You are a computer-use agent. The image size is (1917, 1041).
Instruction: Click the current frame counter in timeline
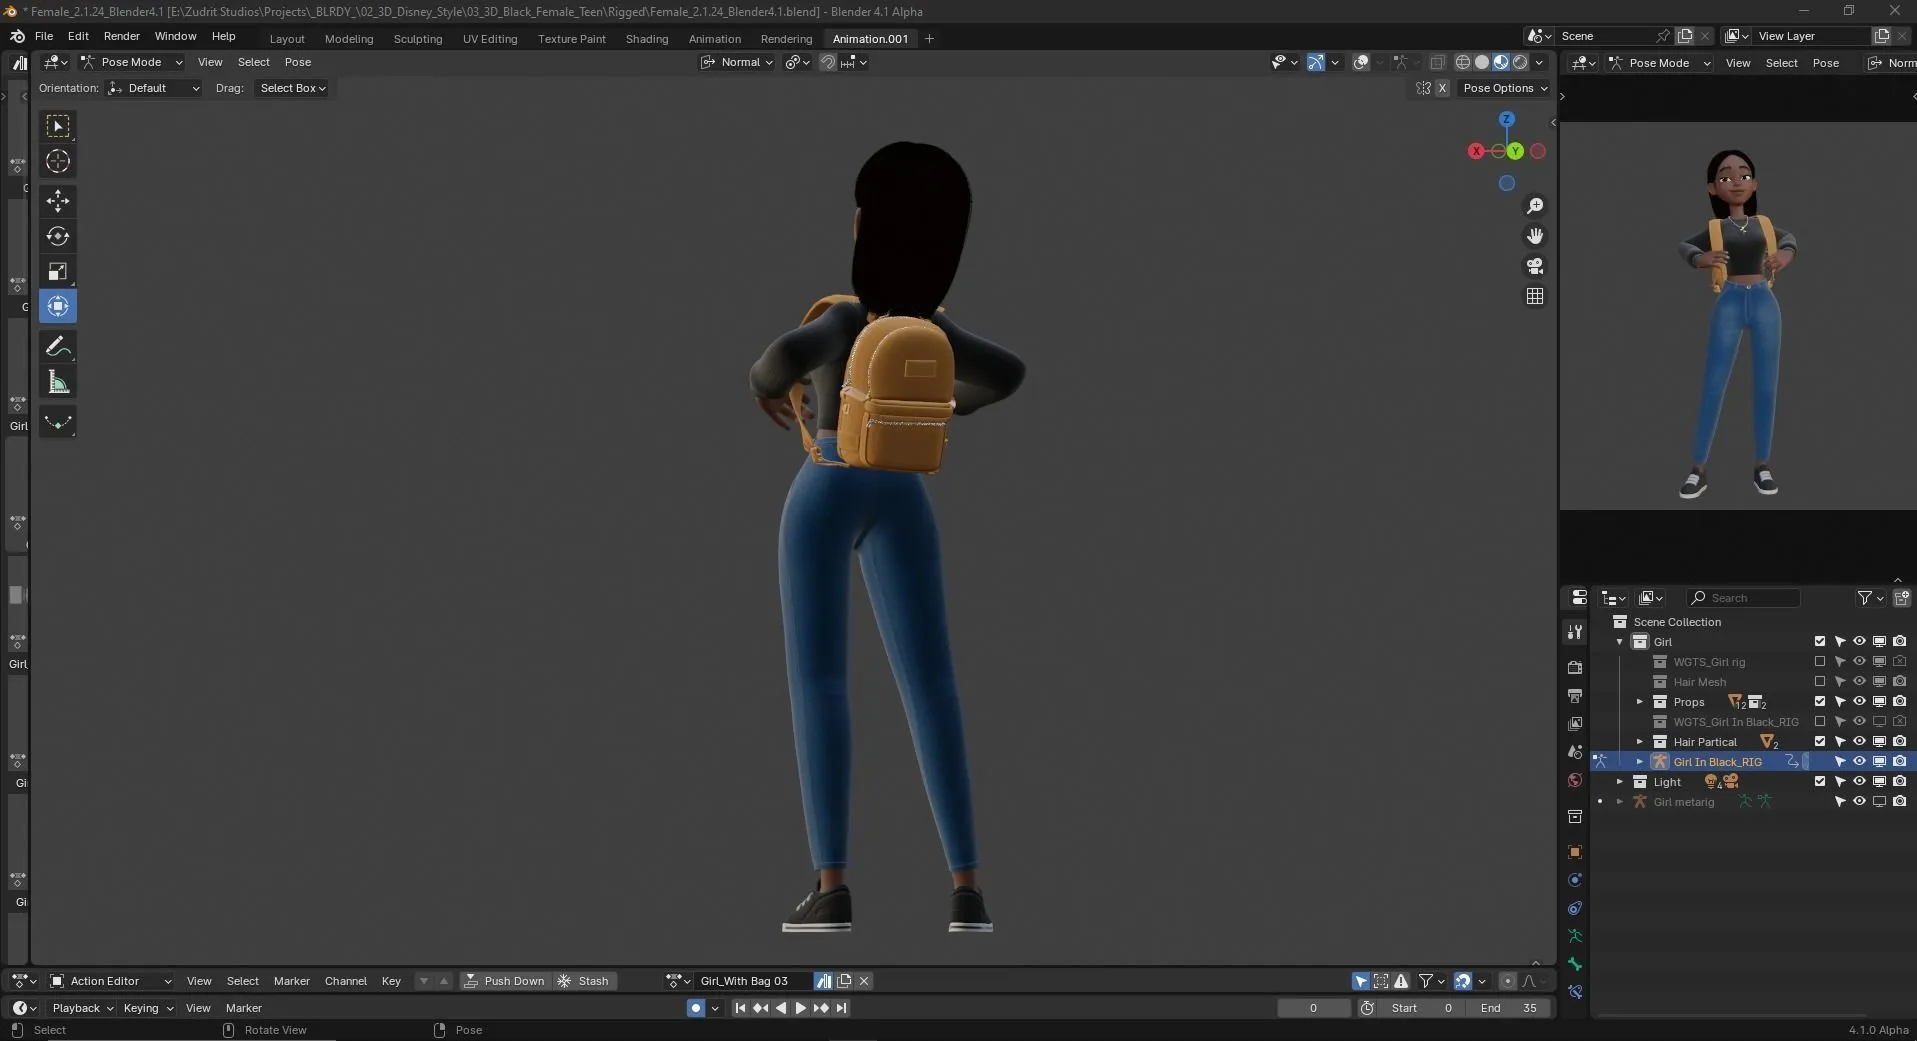pyautogui.click(x=1313, y=1008)
